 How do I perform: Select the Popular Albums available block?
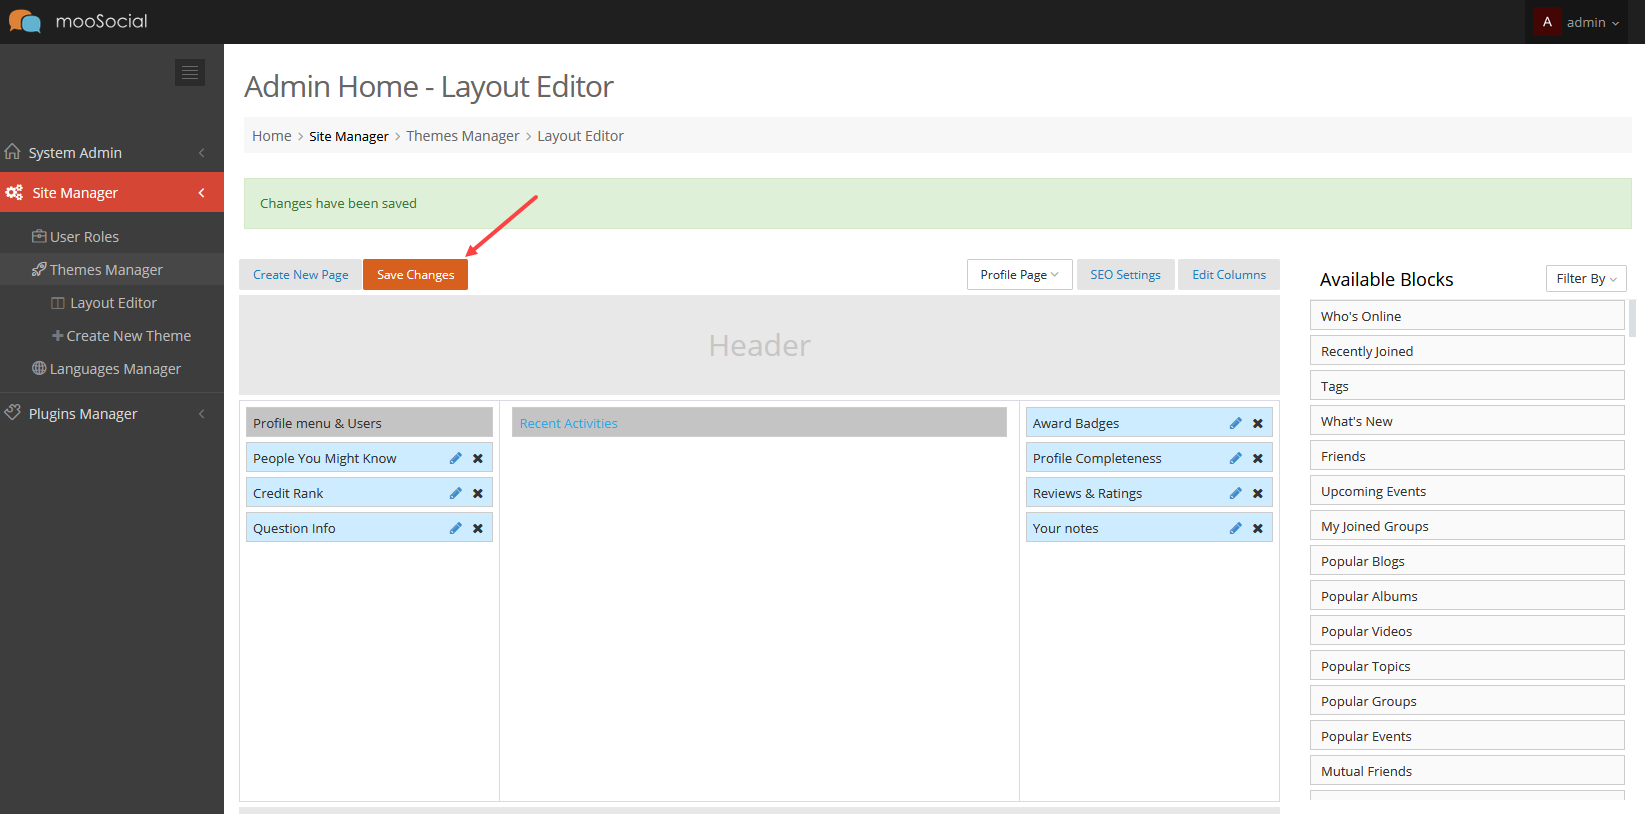[x=1467, y=596]
